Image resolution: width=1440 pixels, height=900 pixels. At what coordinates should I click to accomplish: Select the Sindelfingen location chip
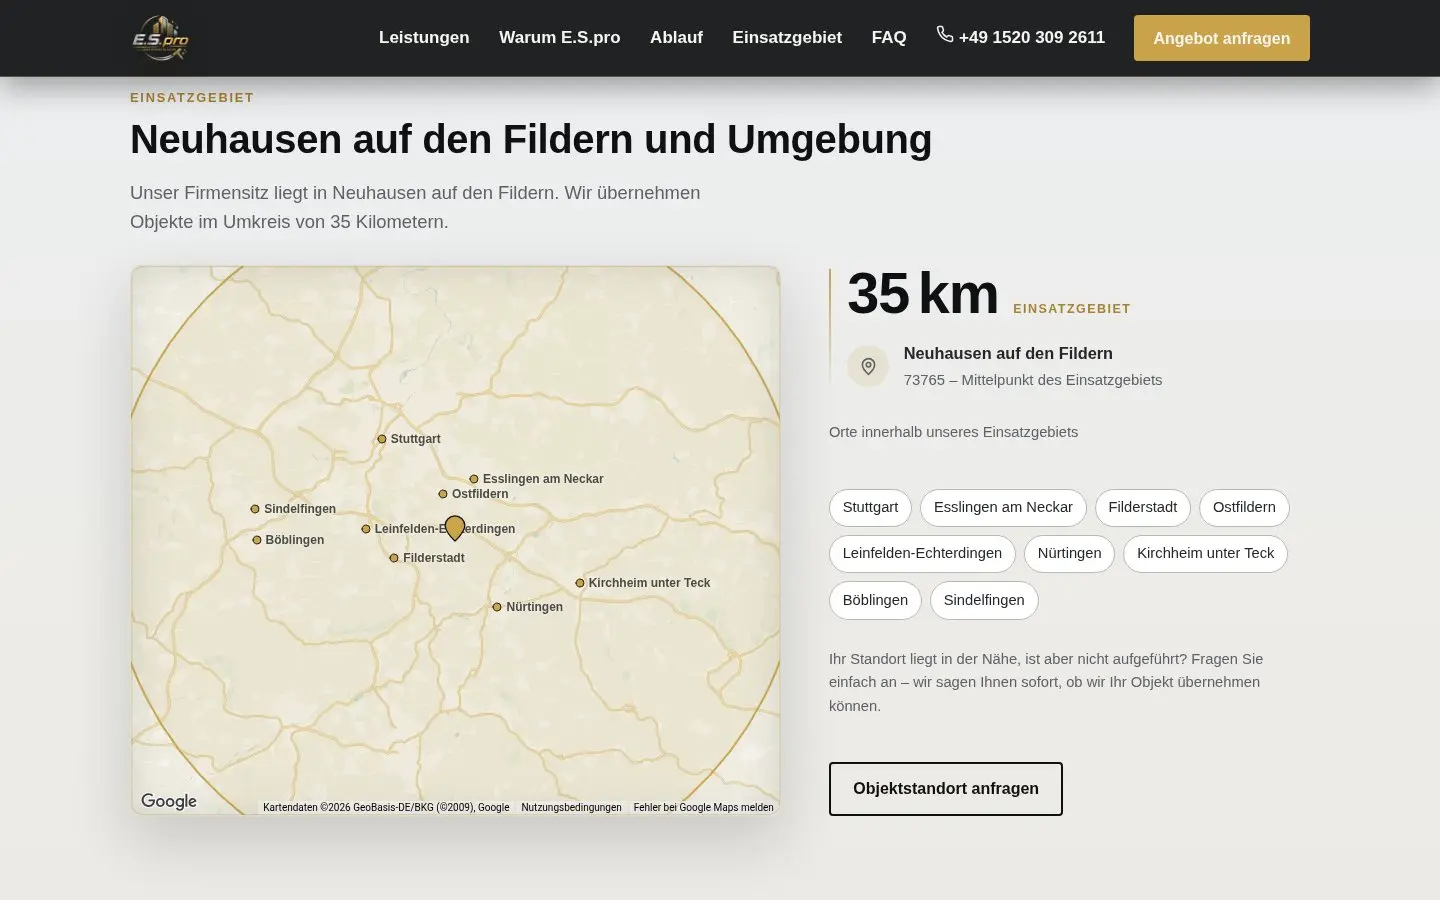pyautogui.click(x=984, y=600)
